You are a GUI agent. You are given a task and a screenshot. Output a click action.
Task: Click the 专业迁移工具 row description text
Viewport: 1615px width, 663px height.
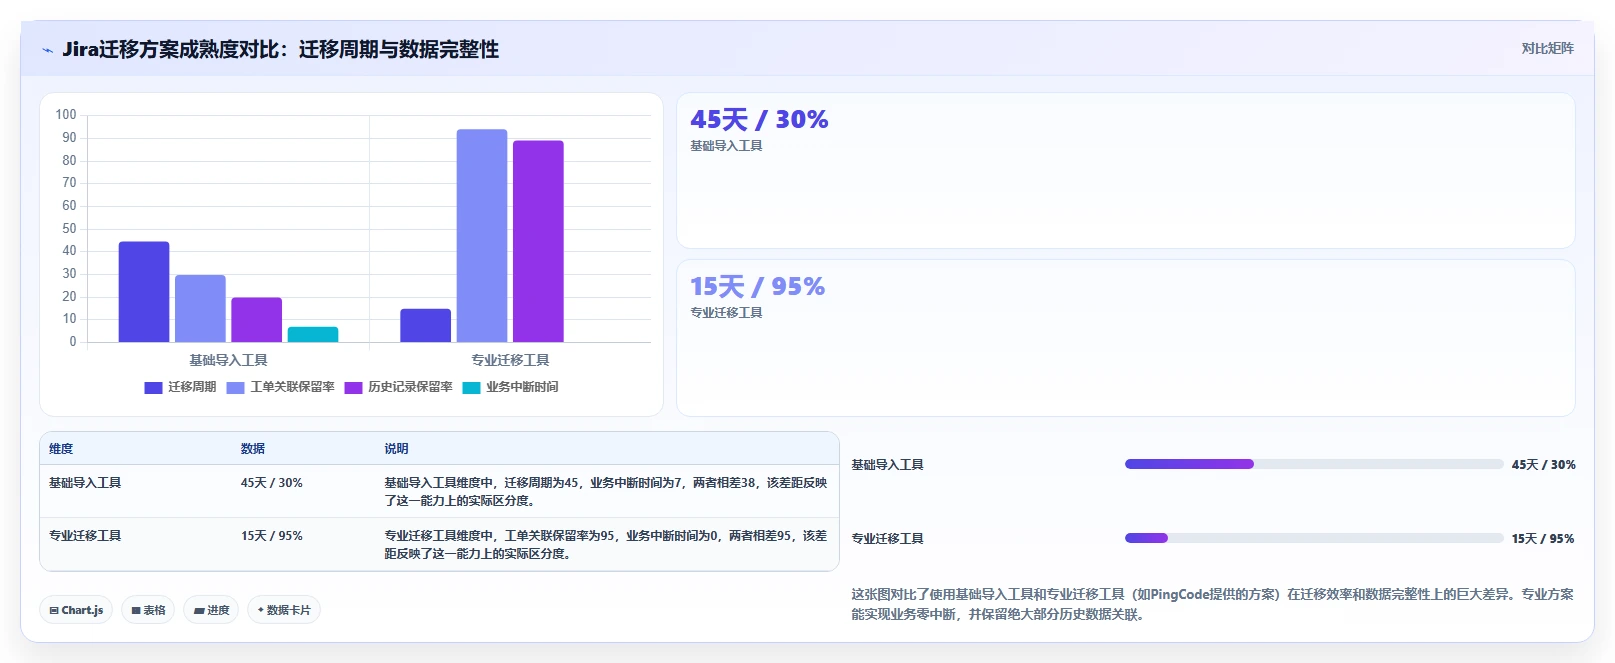tap(606, 544)
